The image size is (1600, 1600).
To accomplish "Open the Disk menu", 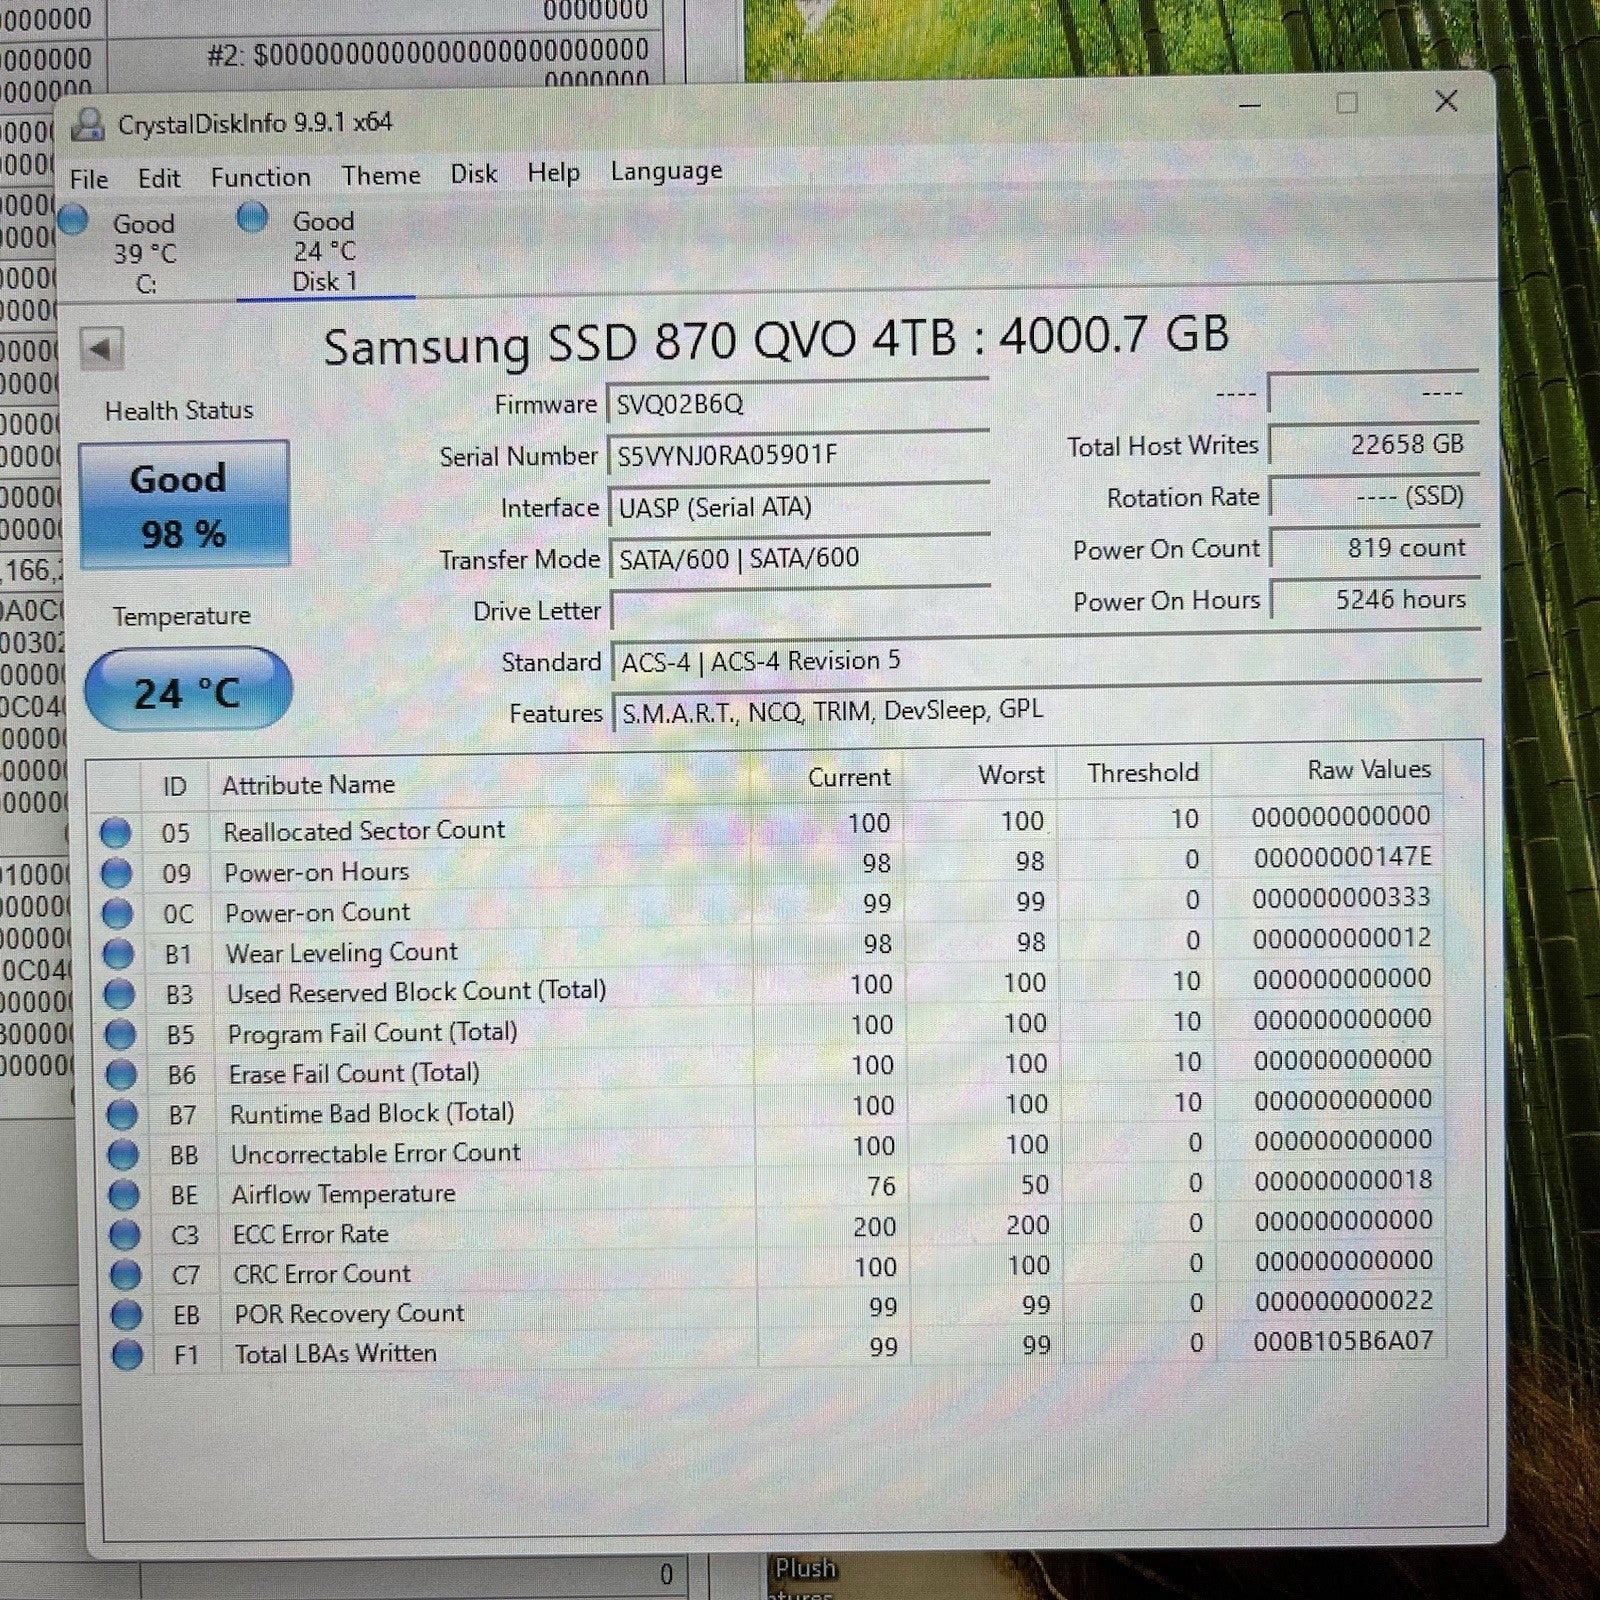I will click(x=474, y=173).
